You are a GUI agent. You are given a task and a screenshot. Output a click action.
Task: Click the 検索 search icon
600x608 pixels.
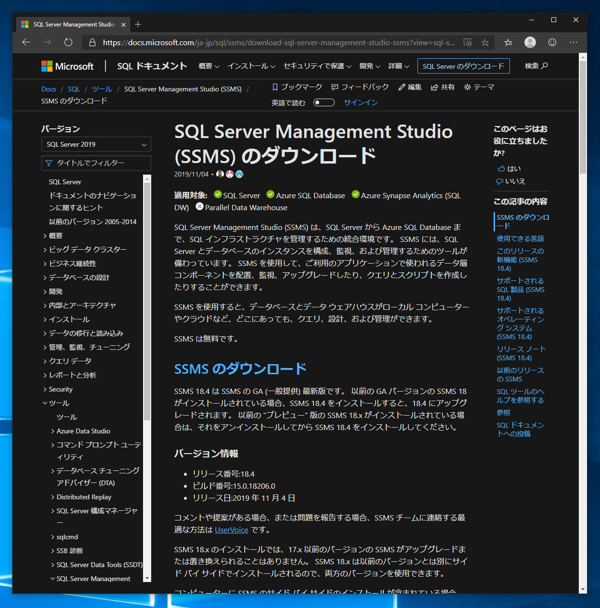pos(536,66)
